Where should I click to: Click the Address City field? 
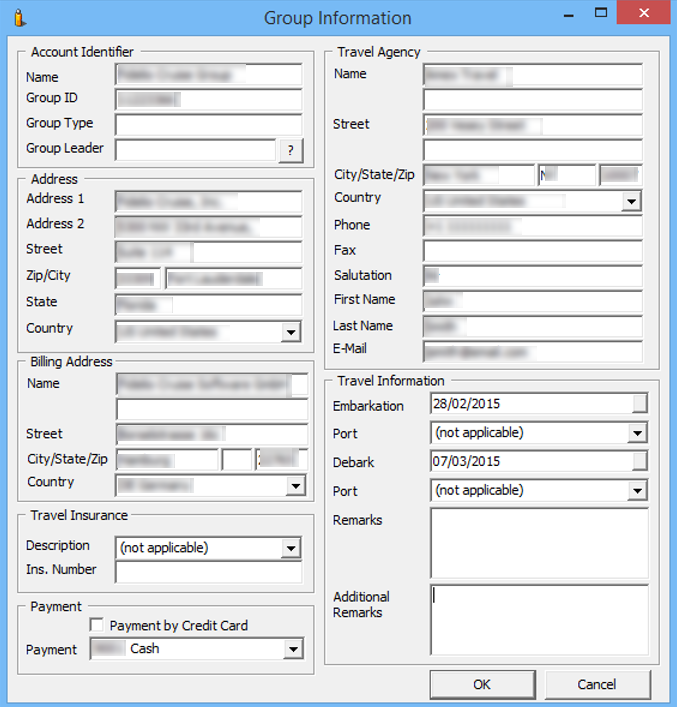coord(234,278)
